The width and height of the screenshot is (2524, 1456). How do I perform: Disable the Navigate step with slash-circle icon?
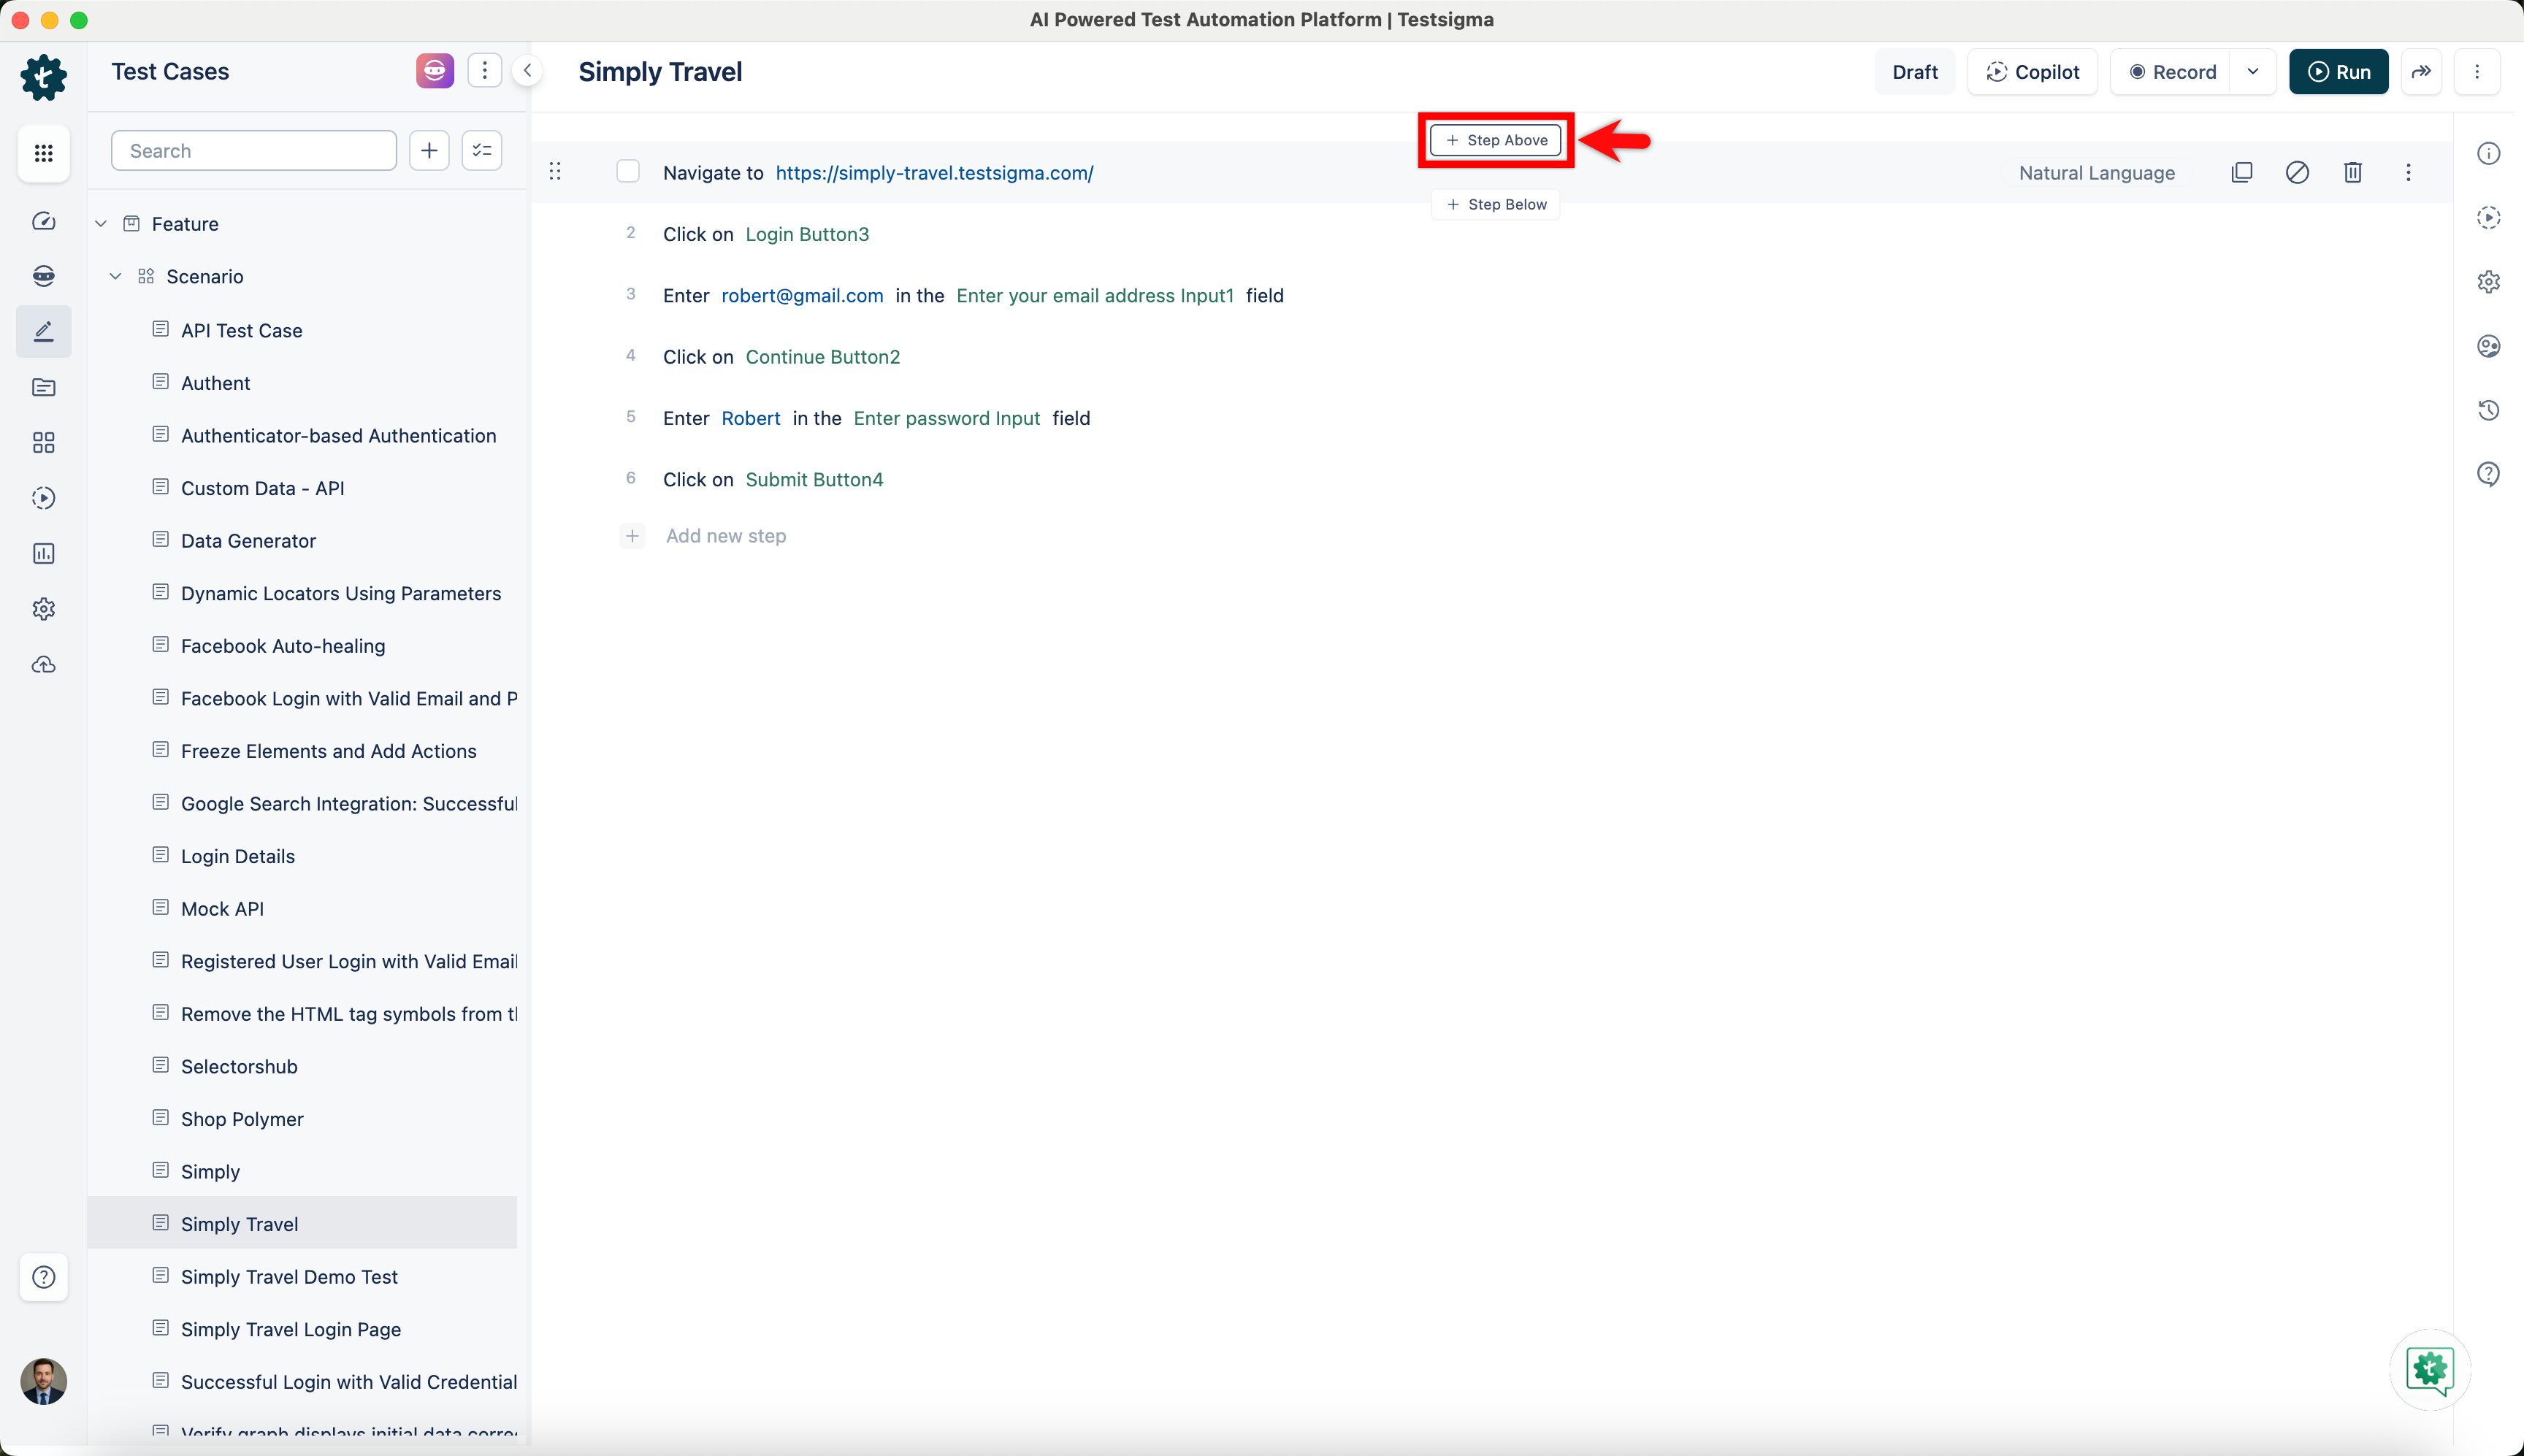pos(2297,172)
